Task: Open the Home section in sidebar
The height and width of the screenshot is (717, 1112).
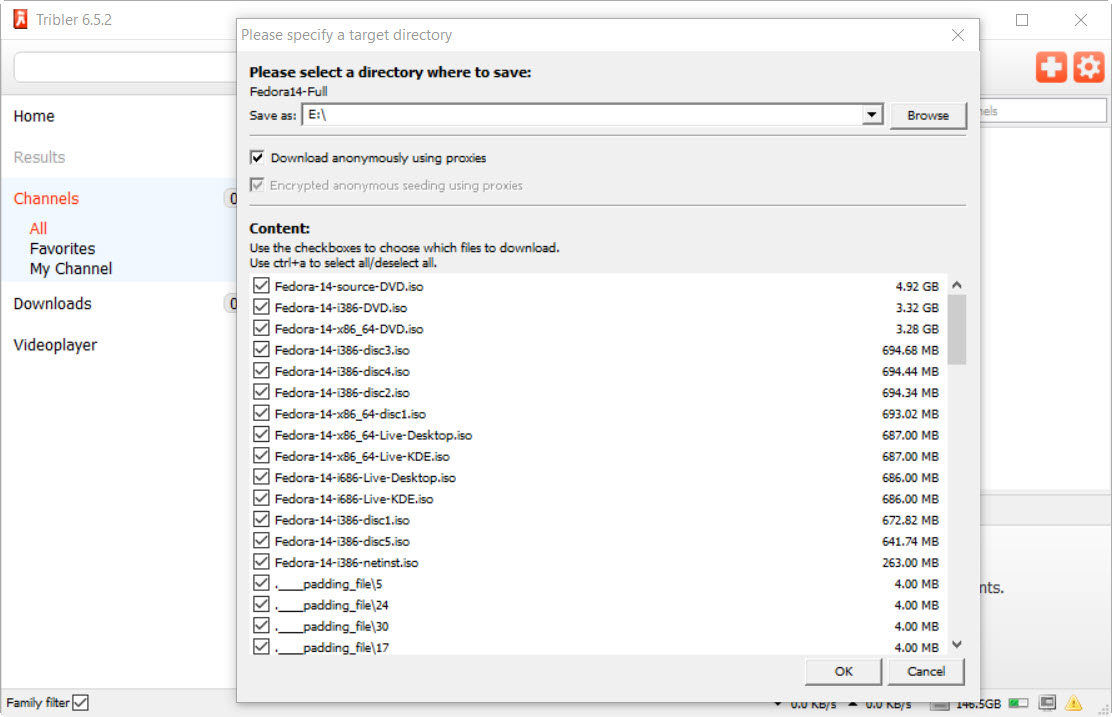Action: pos(34,116)
